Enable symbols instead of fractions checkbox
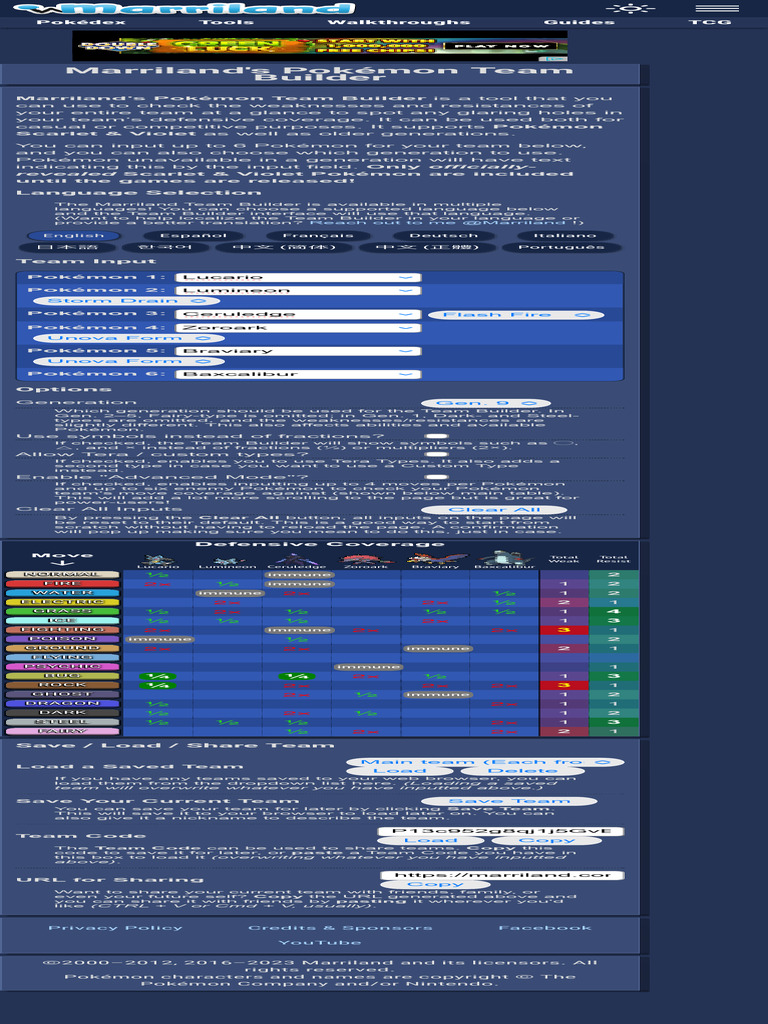This screenshot has width=768, height=1024. click(436, 436)
